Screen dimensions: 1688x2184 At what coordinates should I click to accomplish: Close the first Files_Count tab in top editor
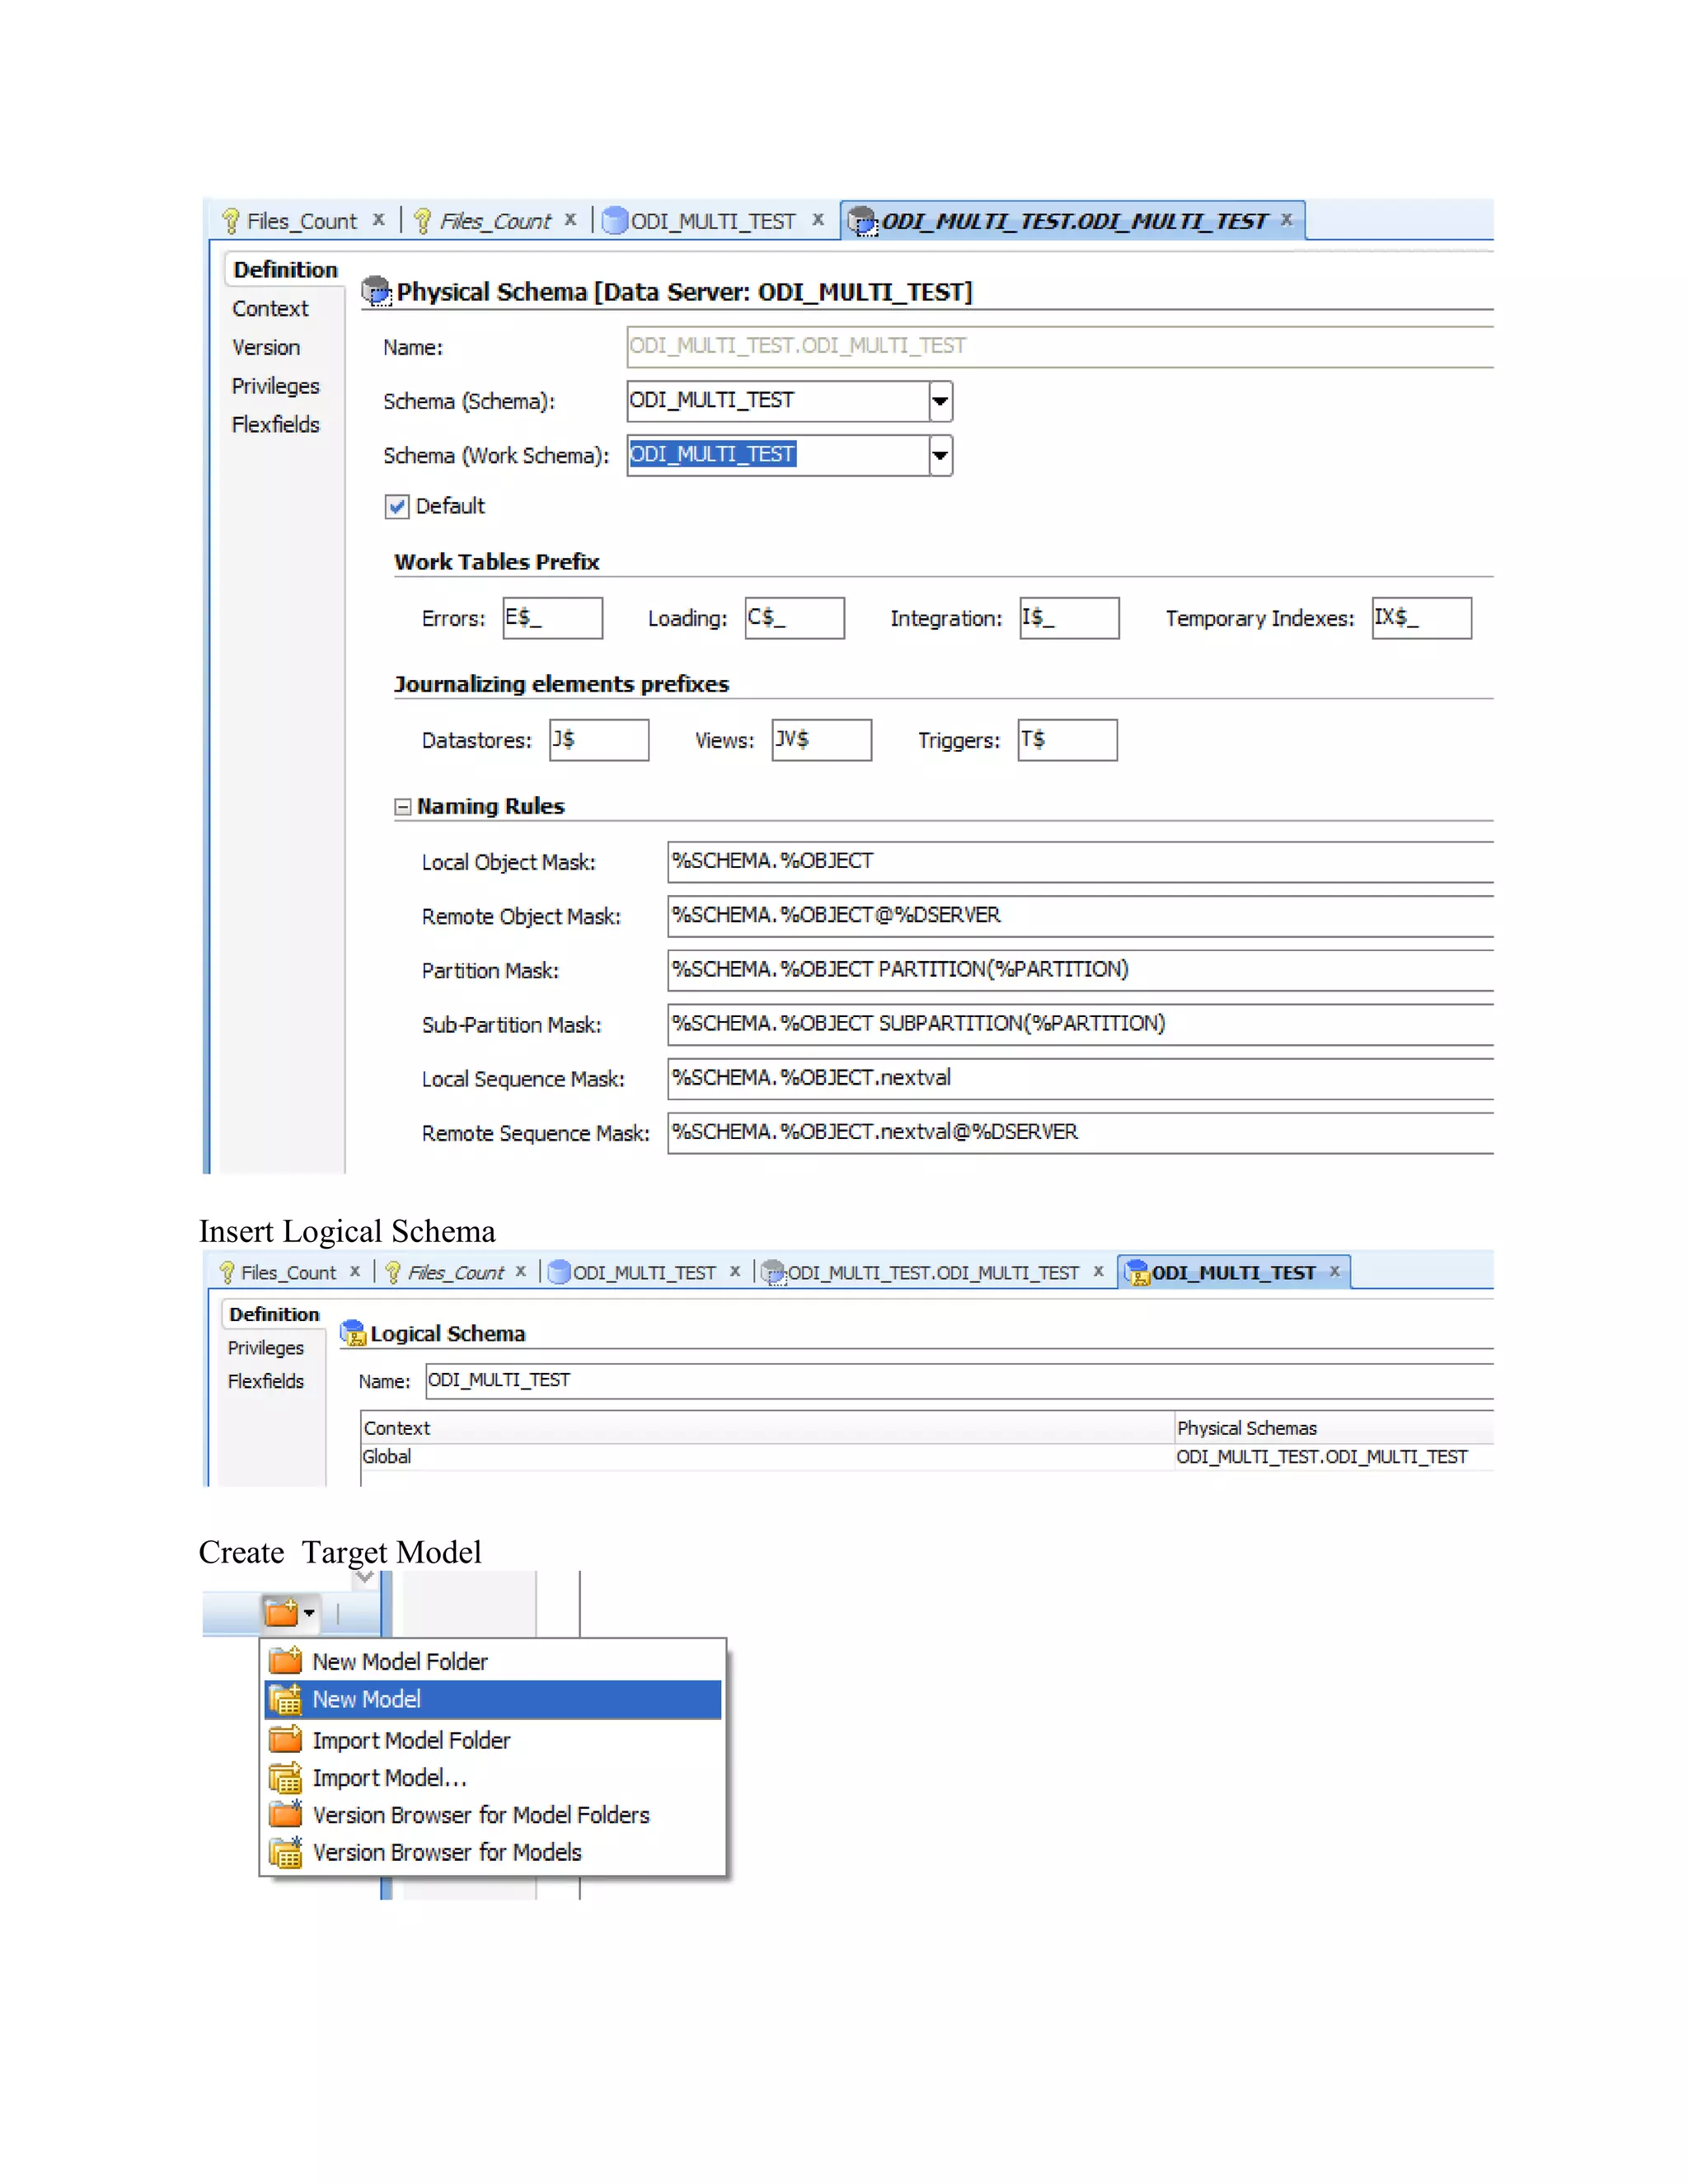(x=378, y=220)
